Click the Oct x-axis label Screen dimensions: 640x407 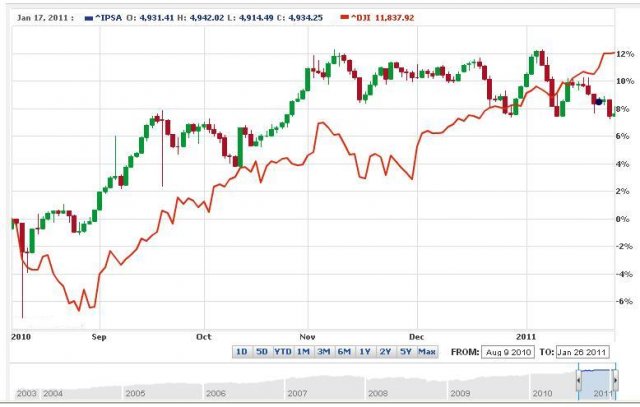(x=203, y=337)
